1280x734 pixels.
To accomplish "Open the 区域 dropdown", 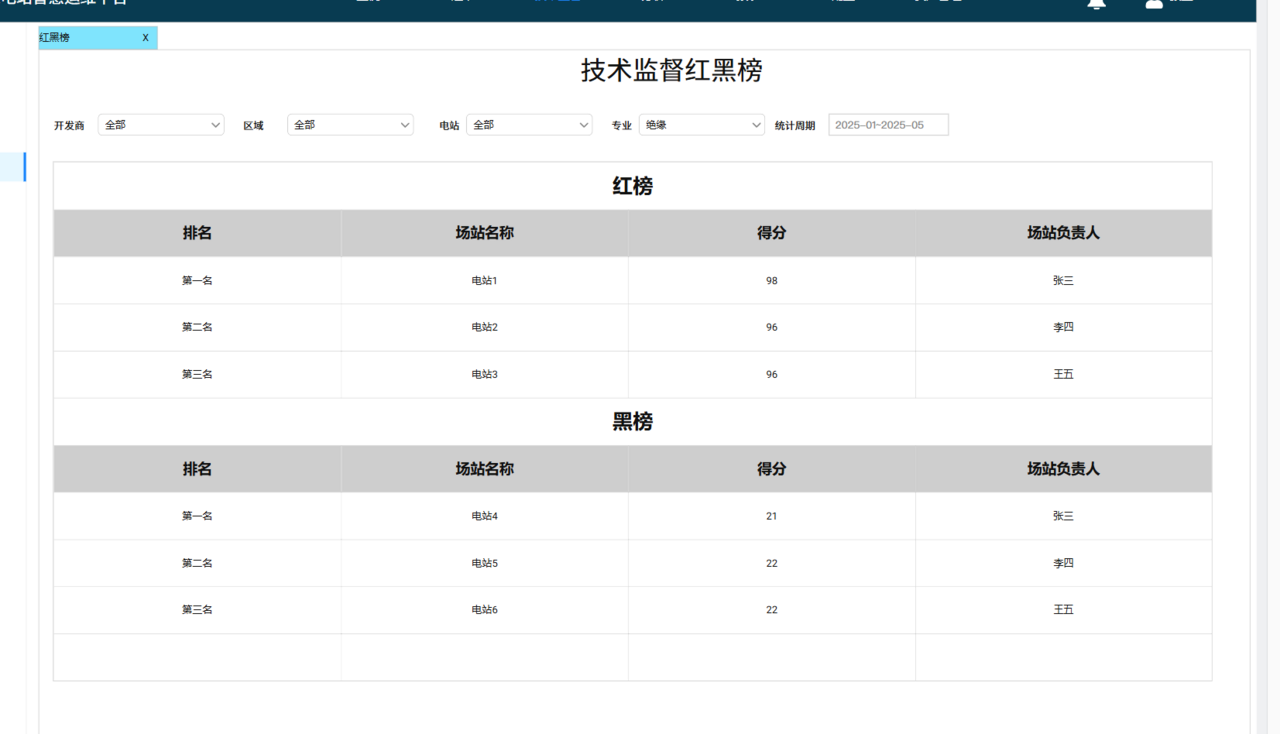I will coord(350,125).
